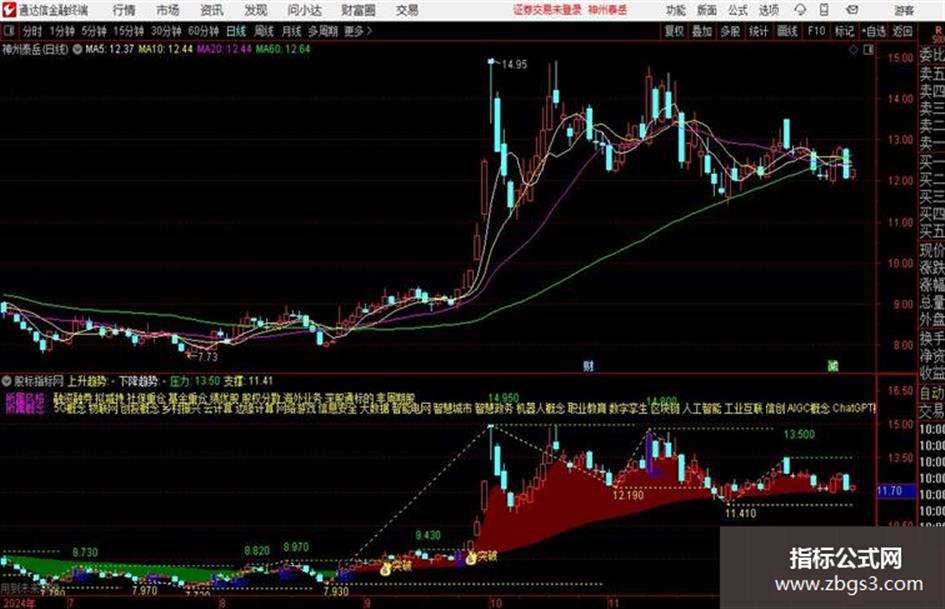Open the 市场 menu

point(168,10)
